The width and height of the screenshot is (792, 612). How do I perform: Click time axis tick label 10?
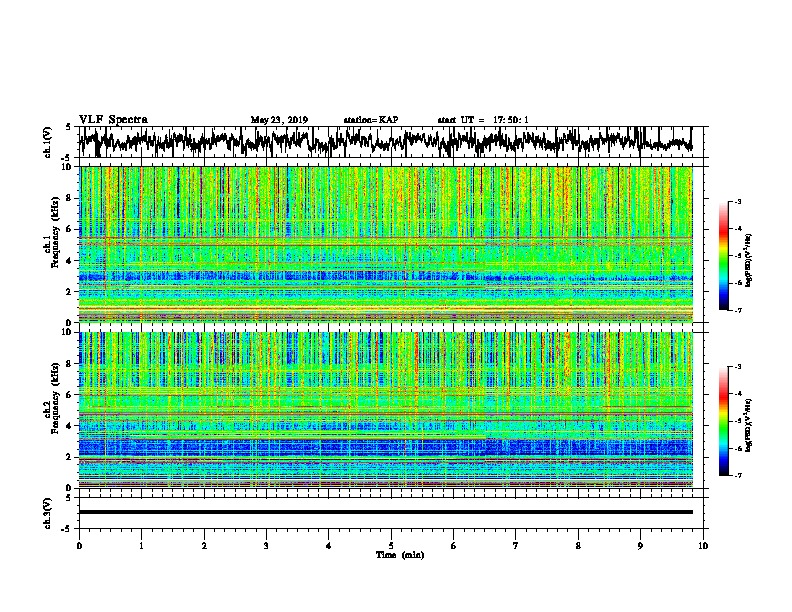tap(703, 546)
